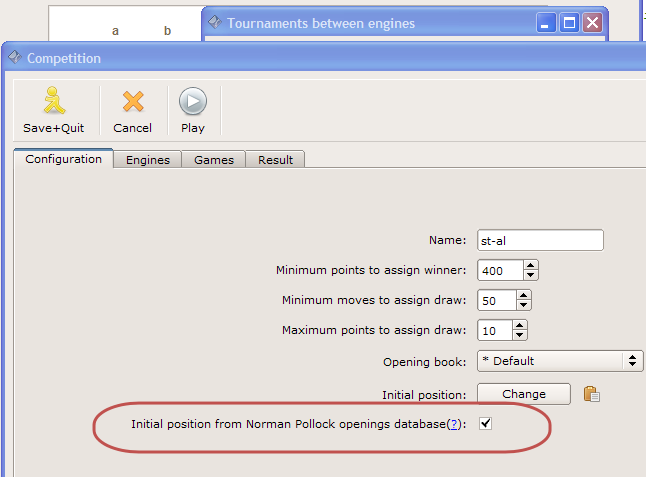Click the Save+Quit toolbar icon
Image resolution: width=646 pixels, height=477 pixels.
pyautogui.click(x=54, y=100)
